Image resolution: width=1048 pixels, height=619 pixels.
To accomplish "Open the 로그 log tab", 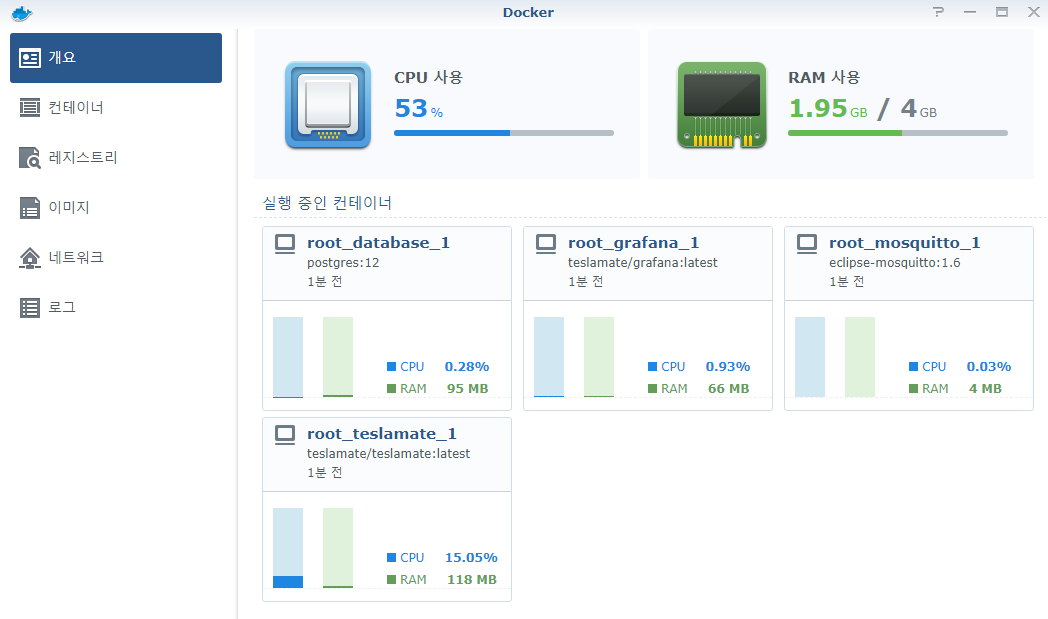I will click(116, 307).
